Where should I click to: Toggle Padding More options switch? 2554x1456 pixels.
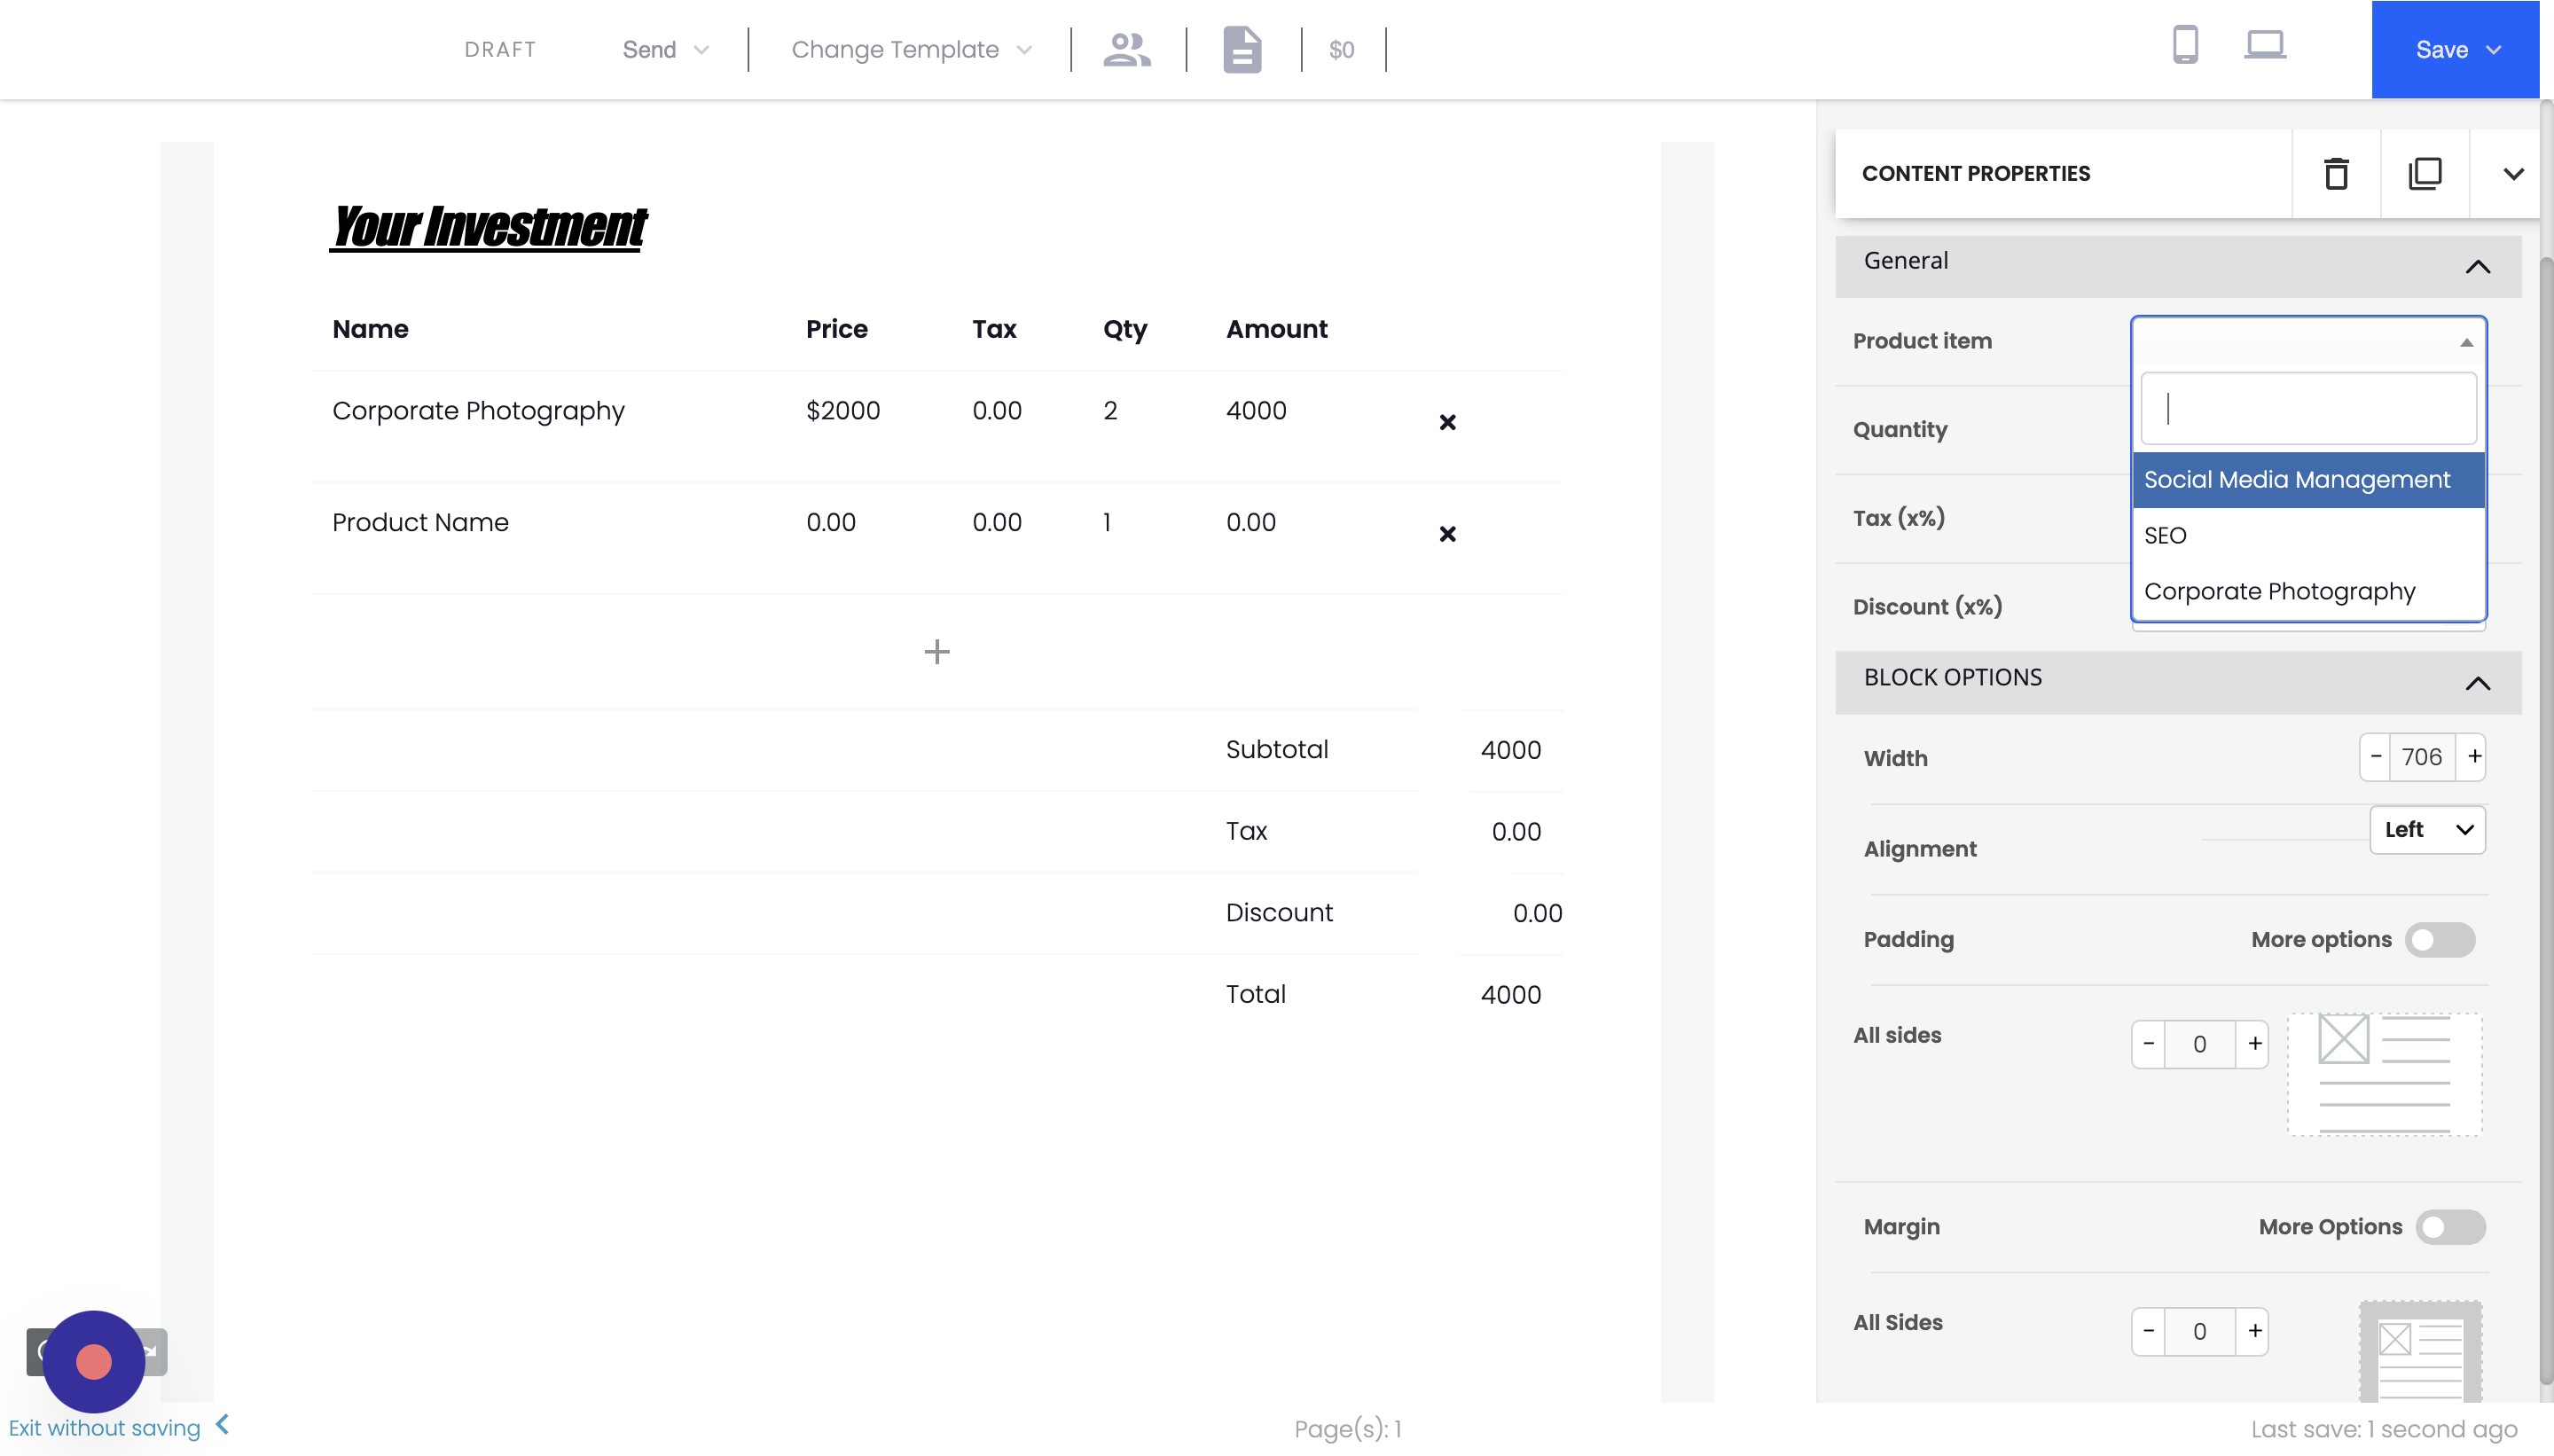(x=2439, y=940)
